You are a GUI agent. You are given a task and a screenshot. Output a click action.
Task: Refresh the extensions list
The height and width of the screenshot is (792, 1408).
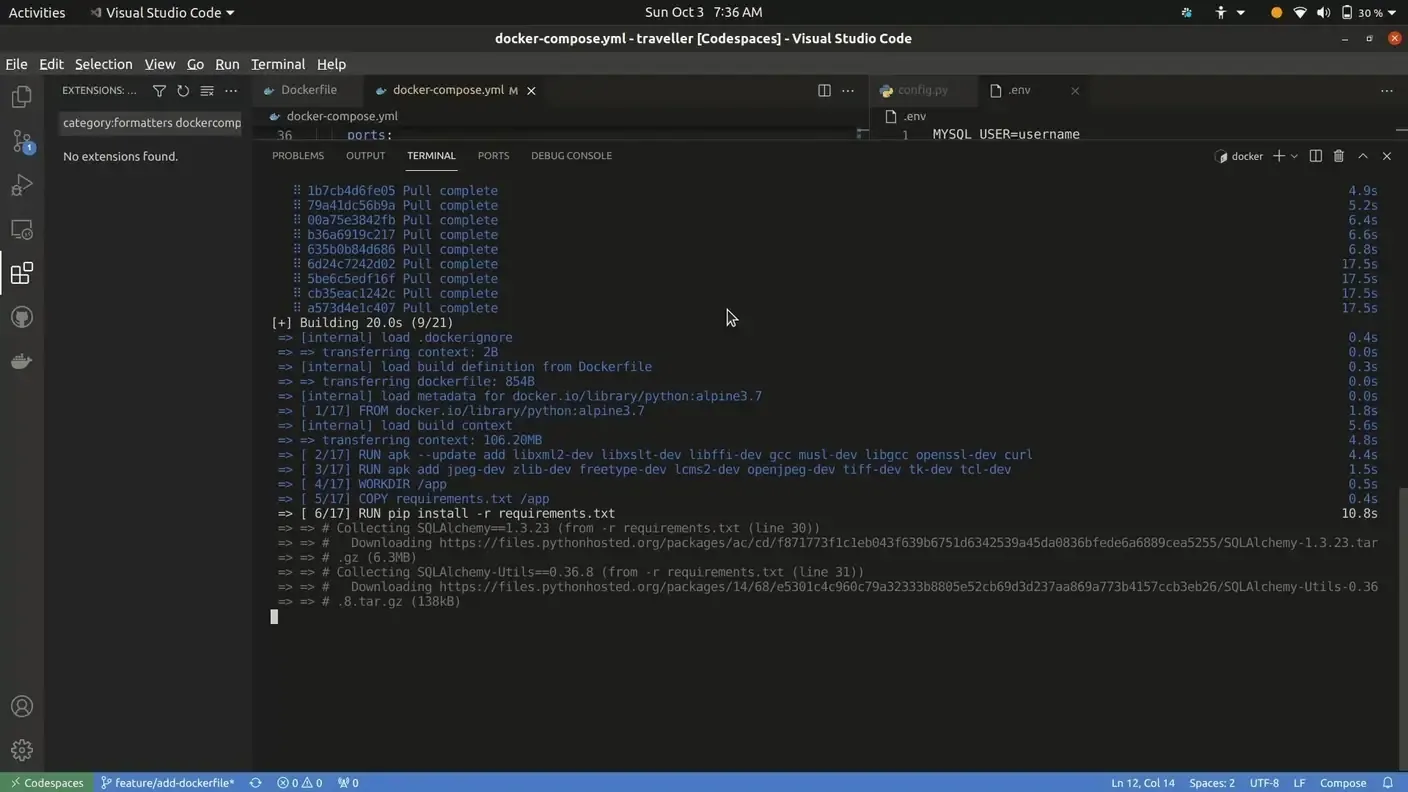[183, 90]
